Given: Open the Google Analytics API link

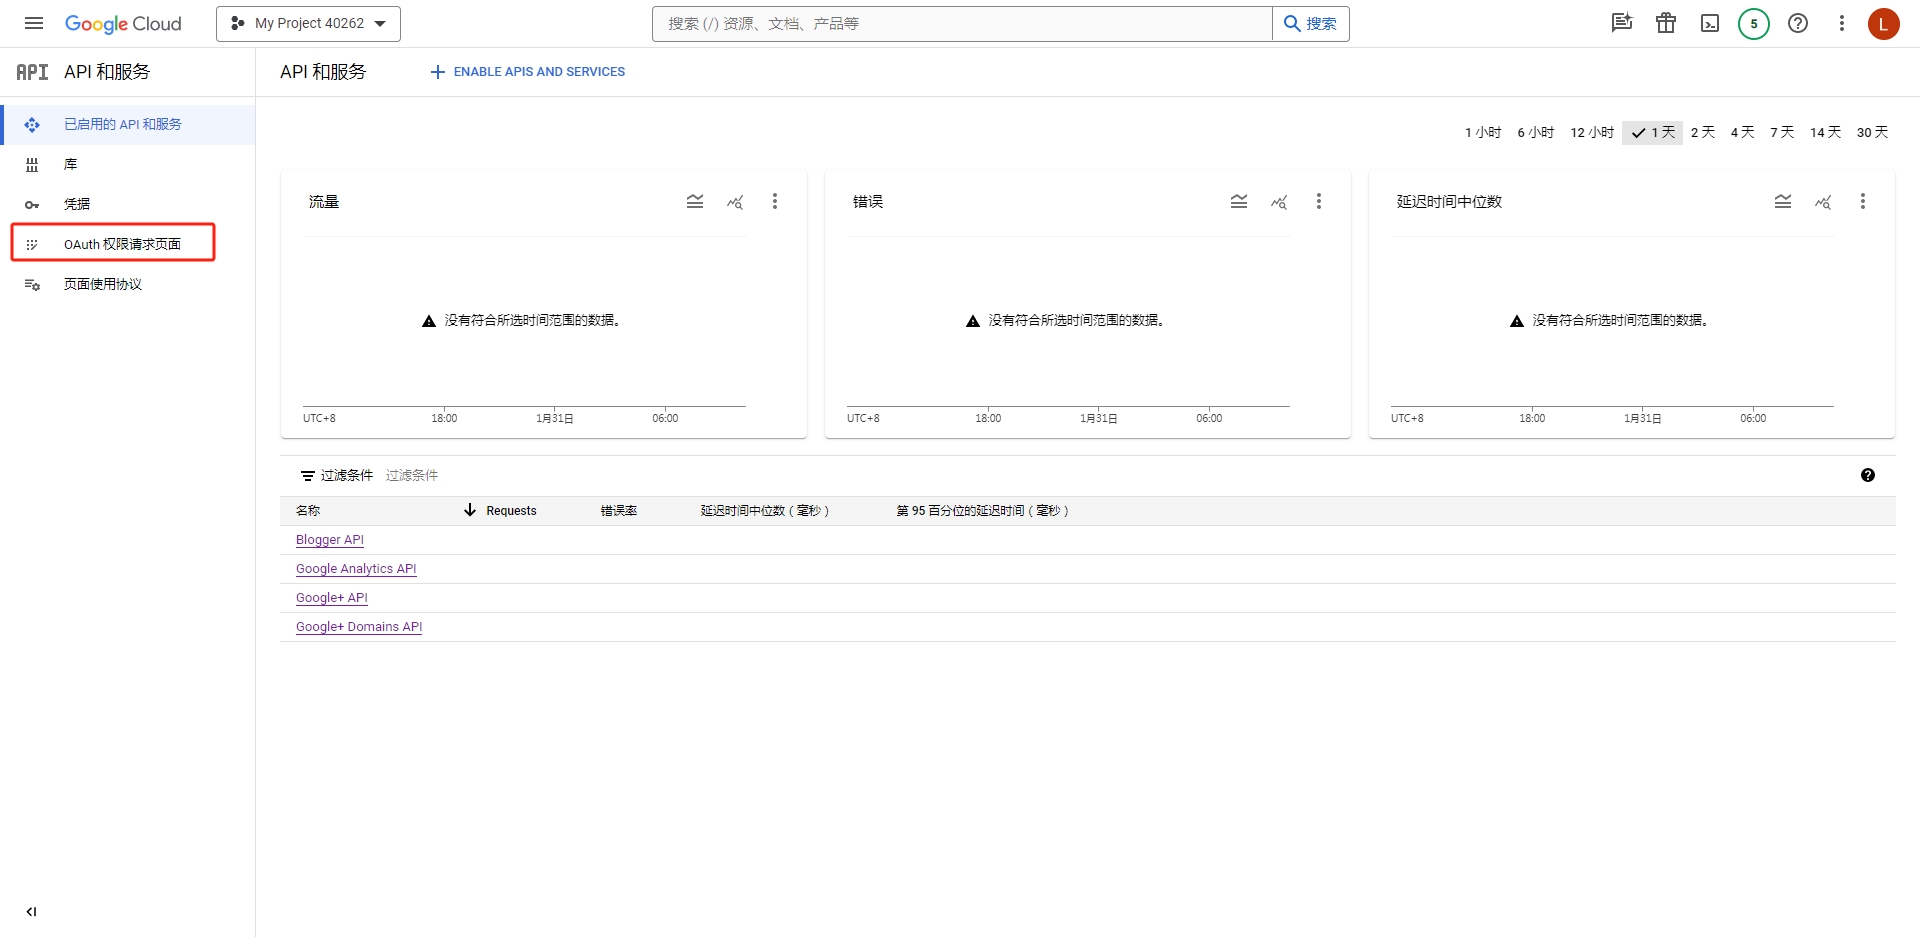Looking at the screenshot, I should click(x=356, y=569).
